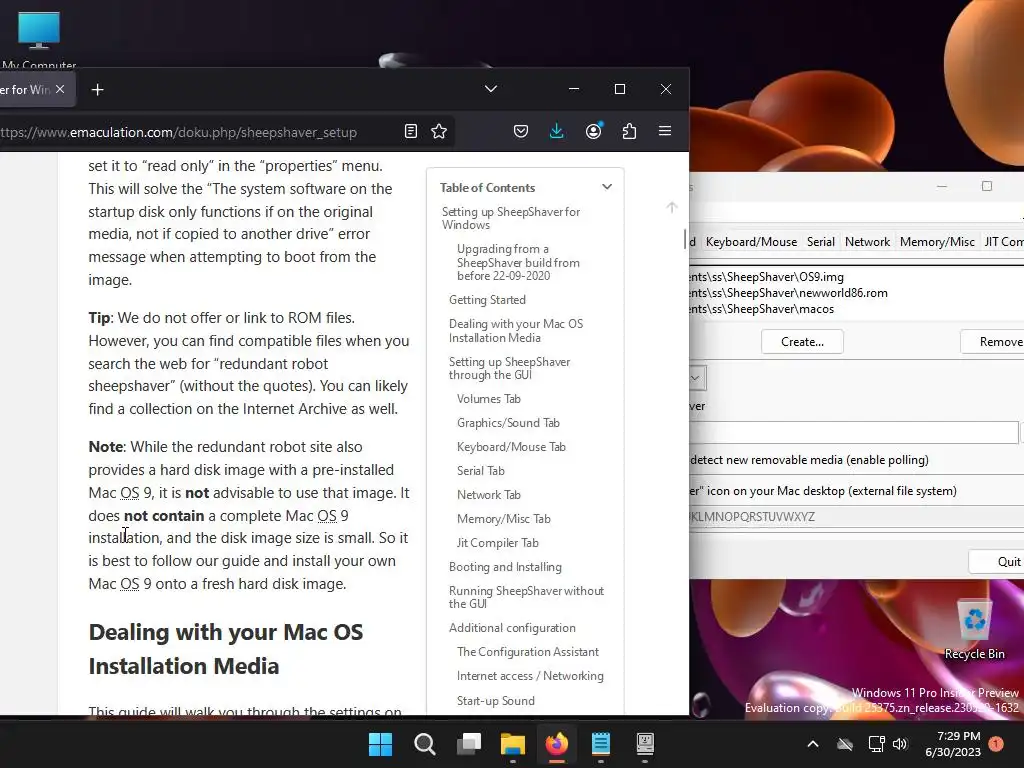Open File Explorer from taskbar

[513, 744]
